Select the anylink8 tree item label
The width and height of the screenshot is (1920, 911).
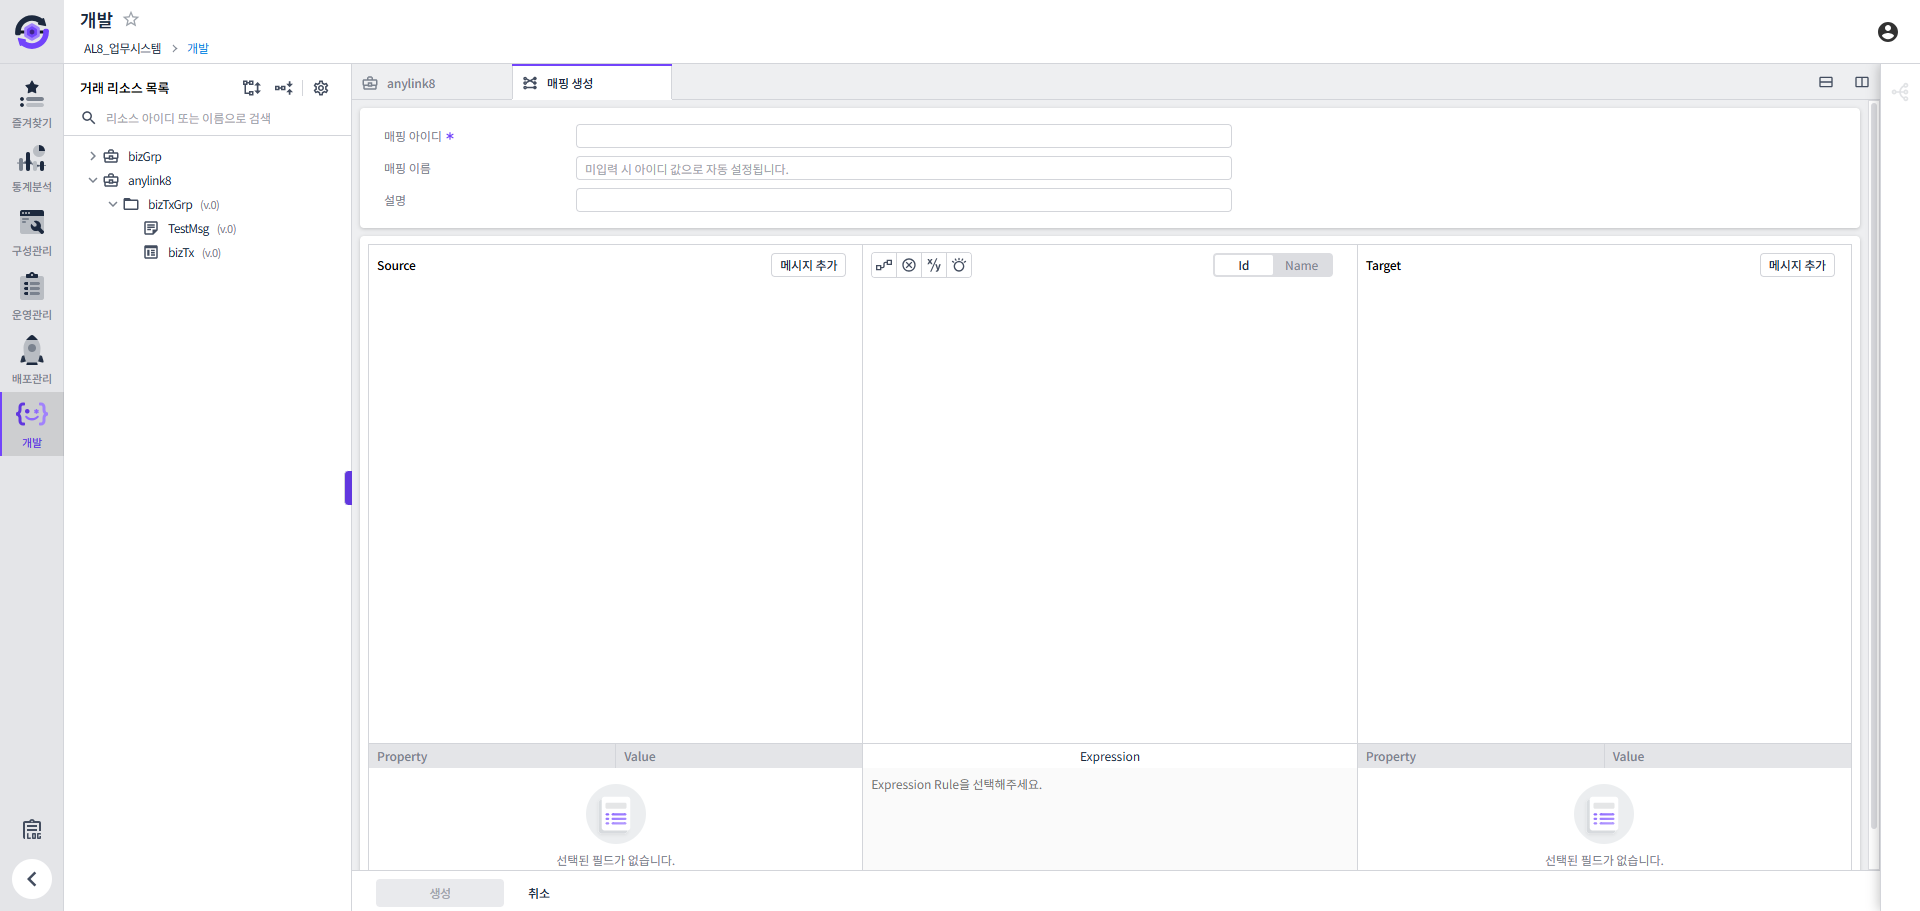(150, 181)
